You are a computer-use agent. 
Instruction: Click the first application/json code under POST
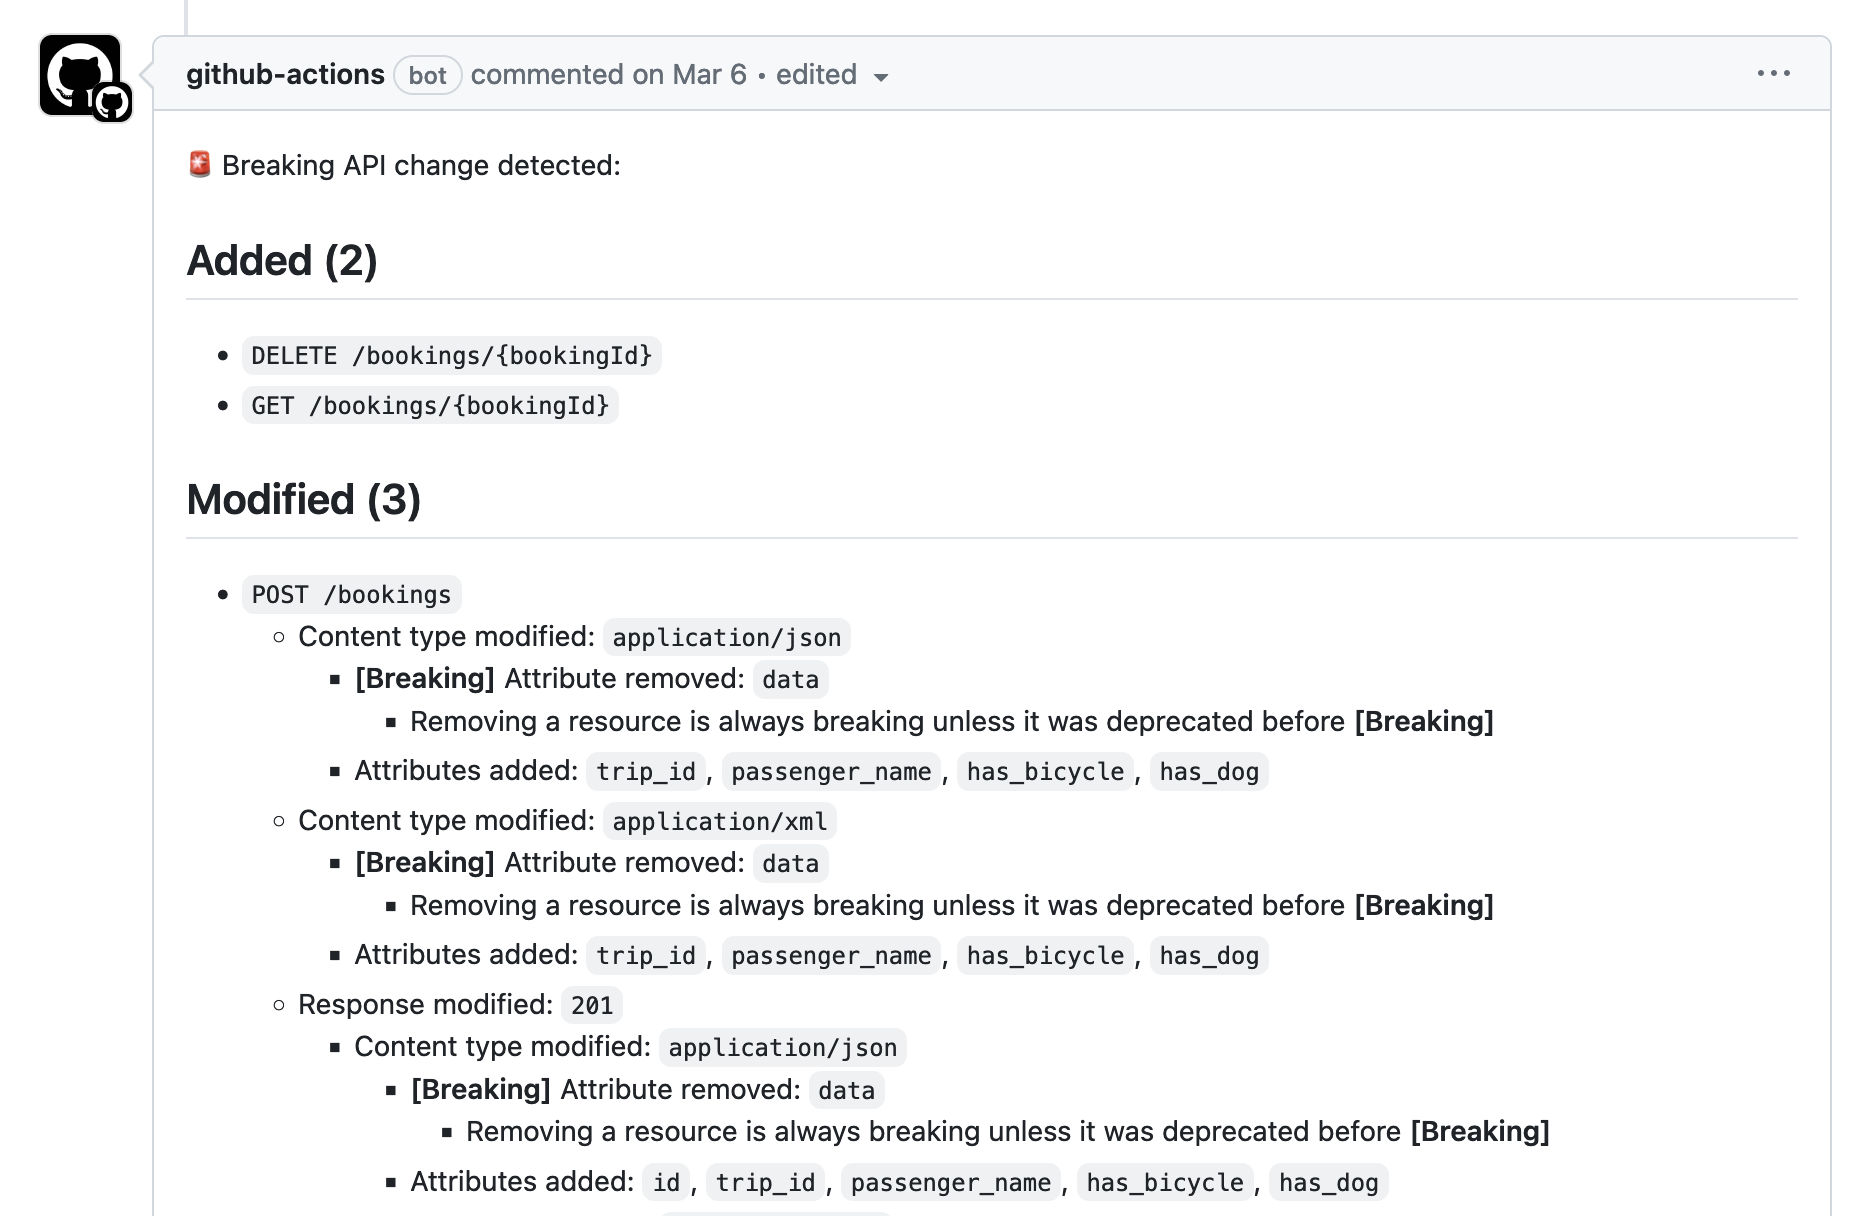(726, 638)
